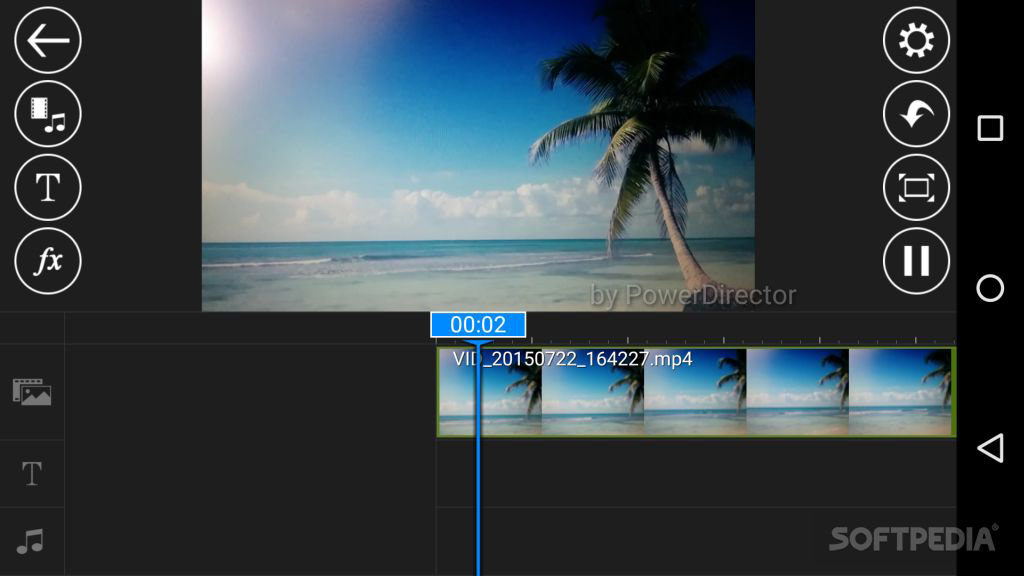This screenshot has width=1024, height=576.
Task: Open the add media and music button
Action: 48,114
